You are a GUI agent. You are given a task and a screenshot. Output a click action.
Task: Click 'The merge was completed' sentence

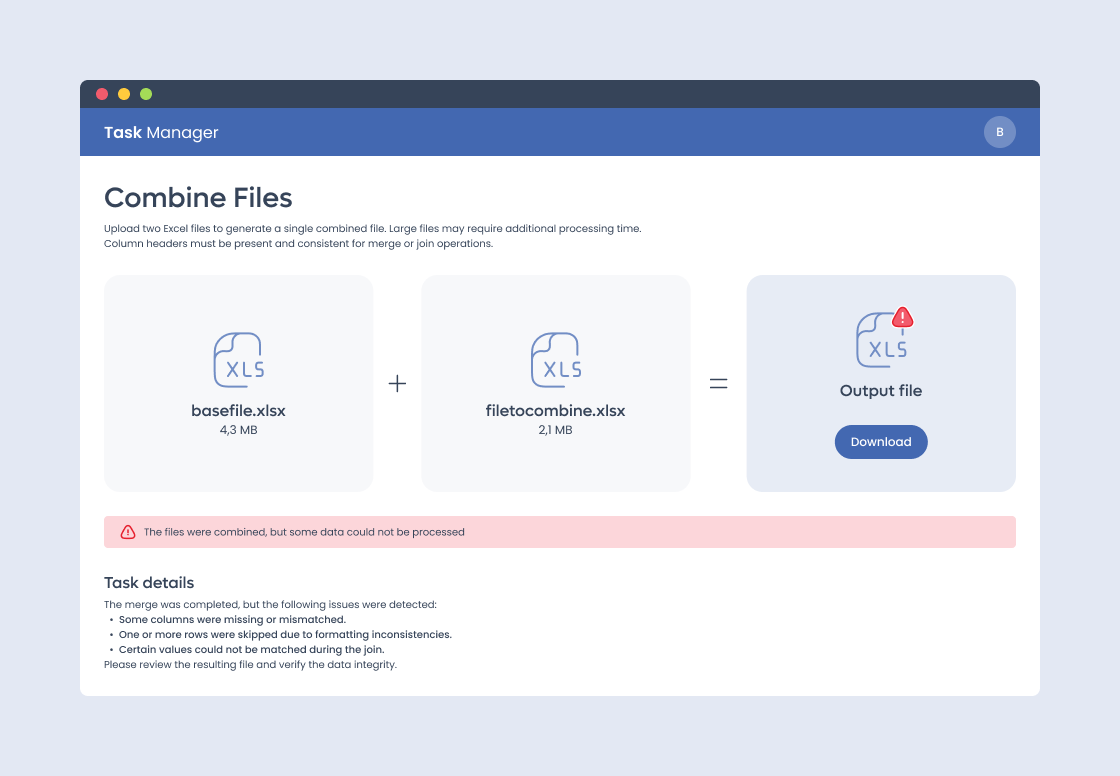coord(270,605)
